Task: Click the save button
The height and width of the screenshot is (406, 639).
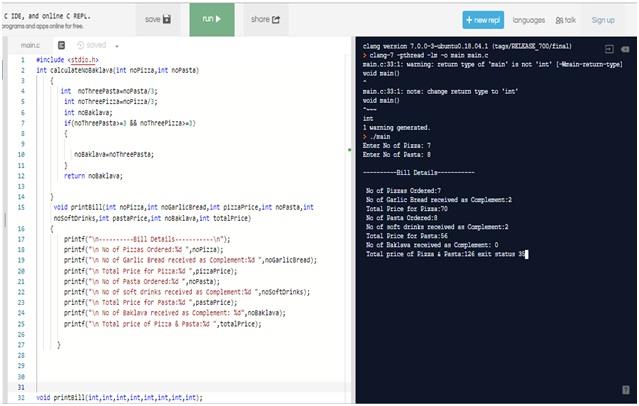Action: click(x=158, y=19)
